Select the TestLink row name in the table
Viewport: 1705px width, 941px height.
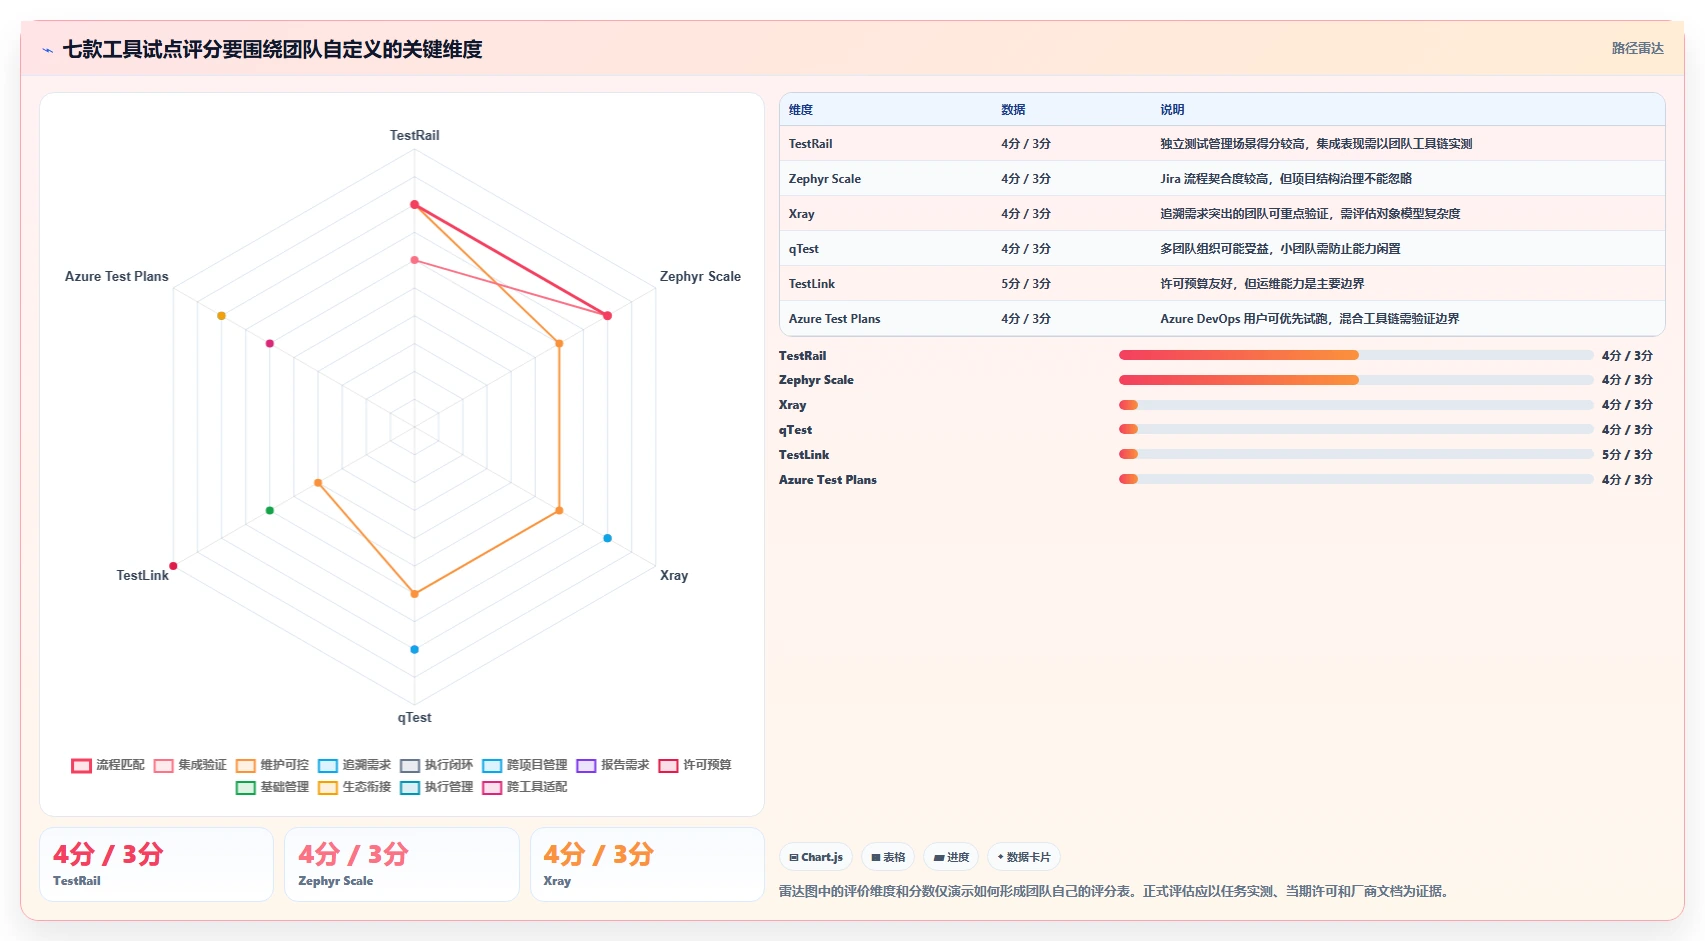pyautogui.click(x=811, y=284)
